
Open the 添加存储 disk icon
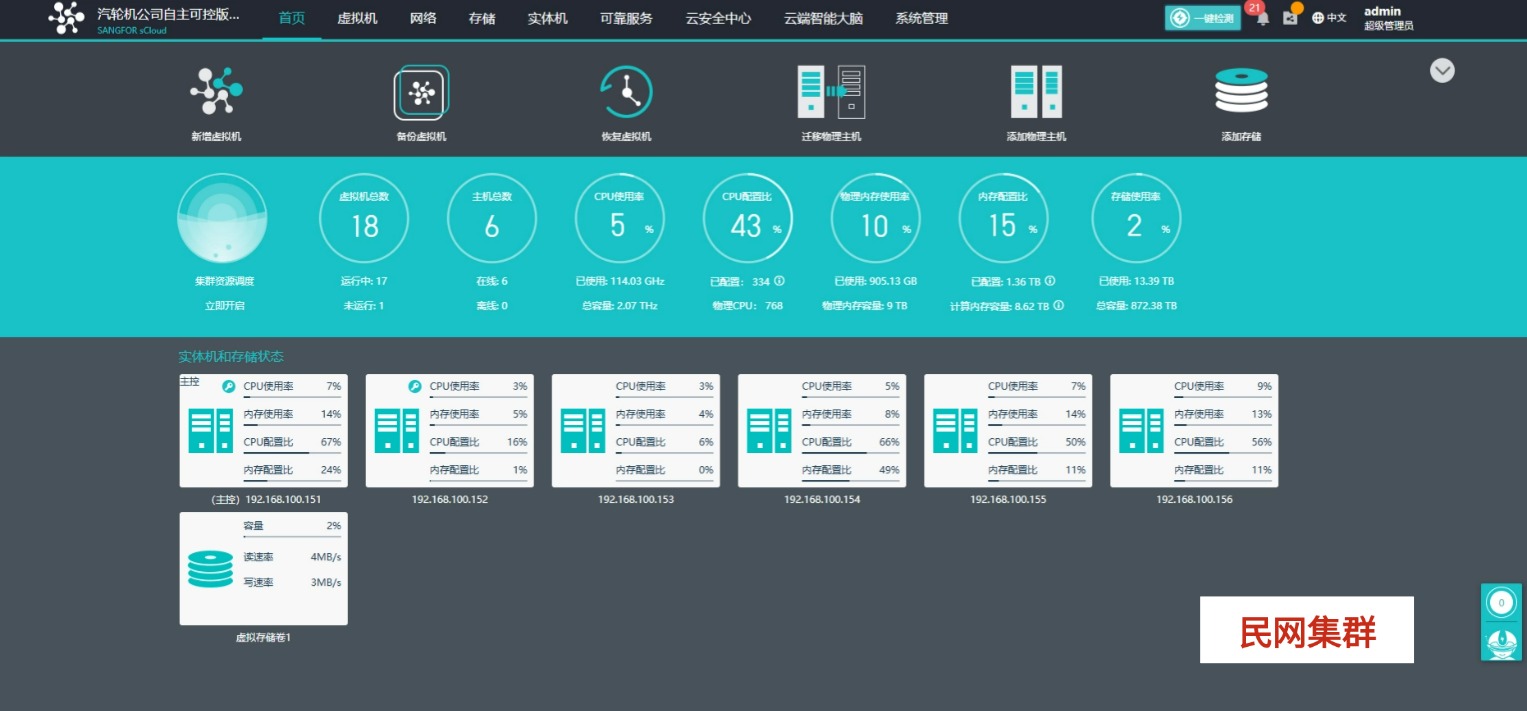tap(1241, 92)
